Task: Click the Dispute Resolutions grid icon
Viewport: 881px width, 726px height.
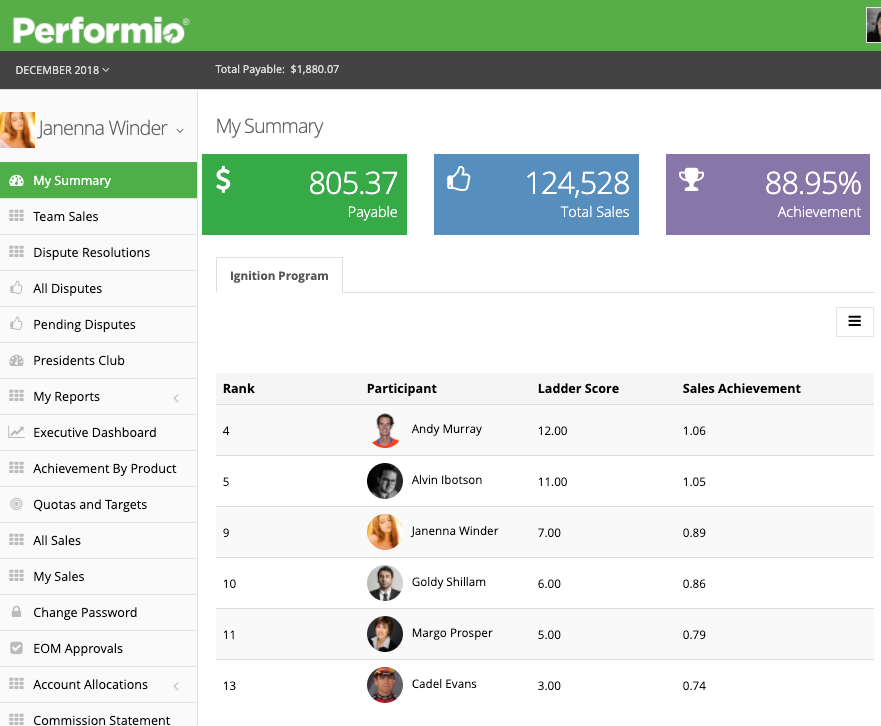Action: (x=16, y=252)
